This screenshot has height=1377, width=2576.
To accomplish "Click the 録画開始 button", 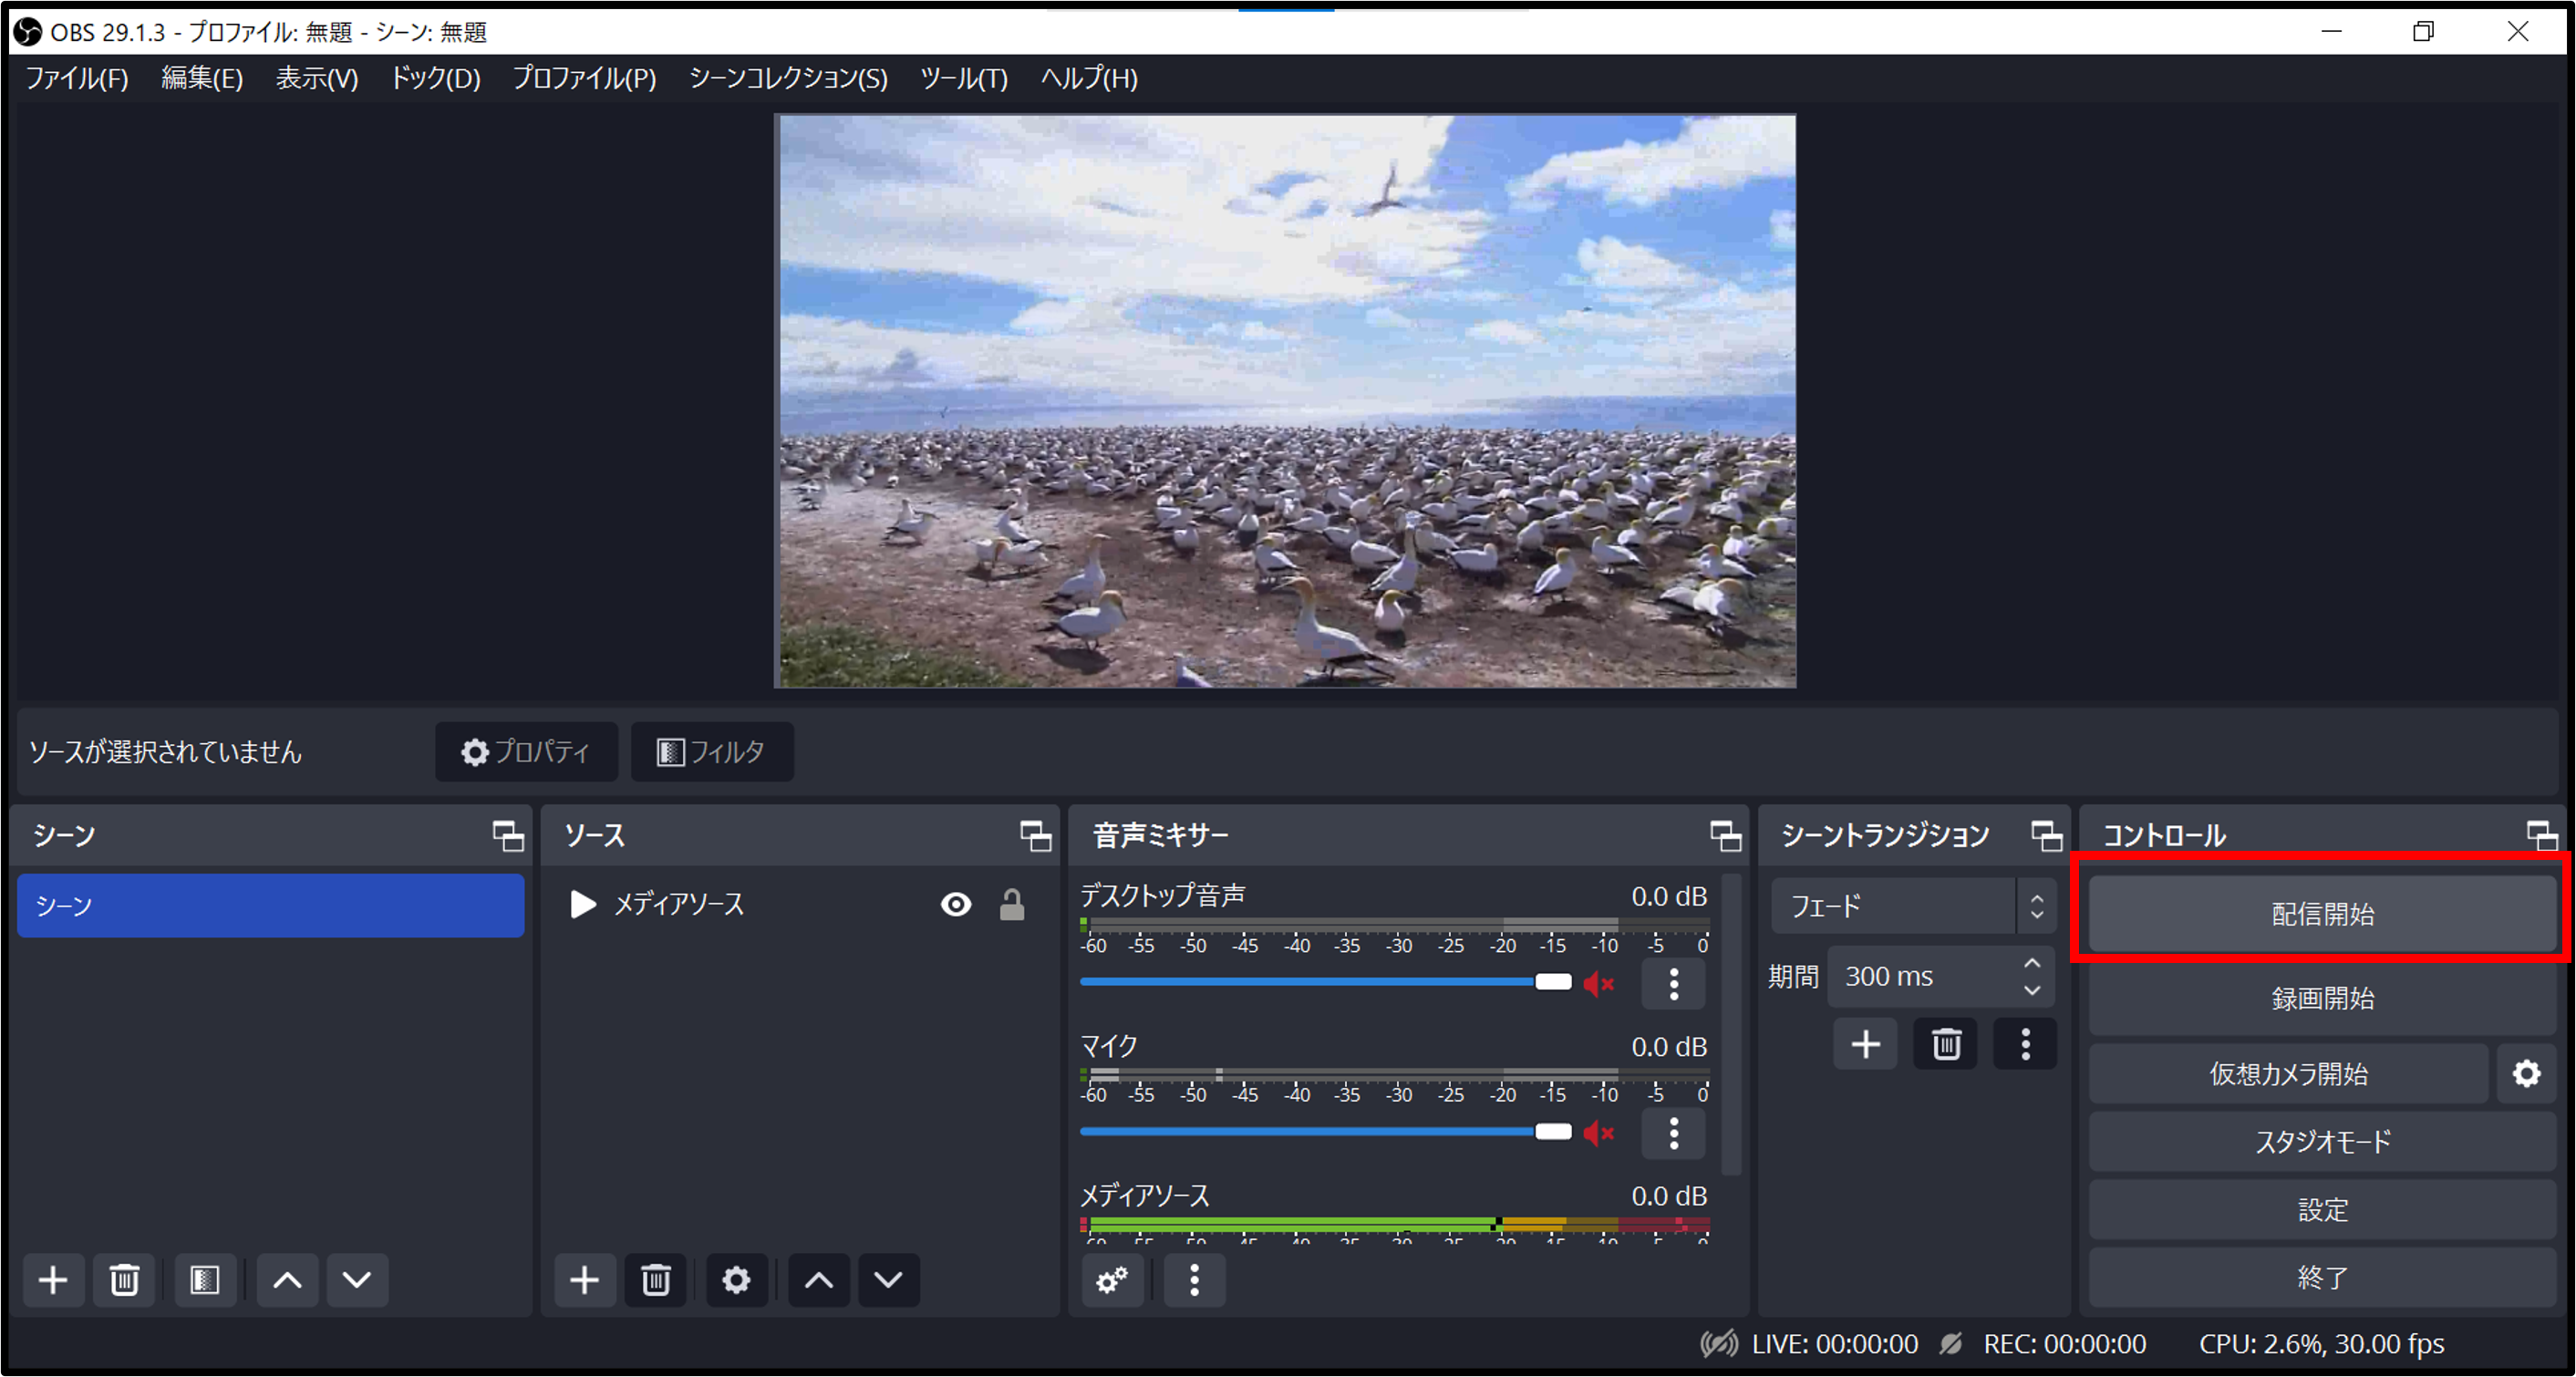I will pos(2322,998).
